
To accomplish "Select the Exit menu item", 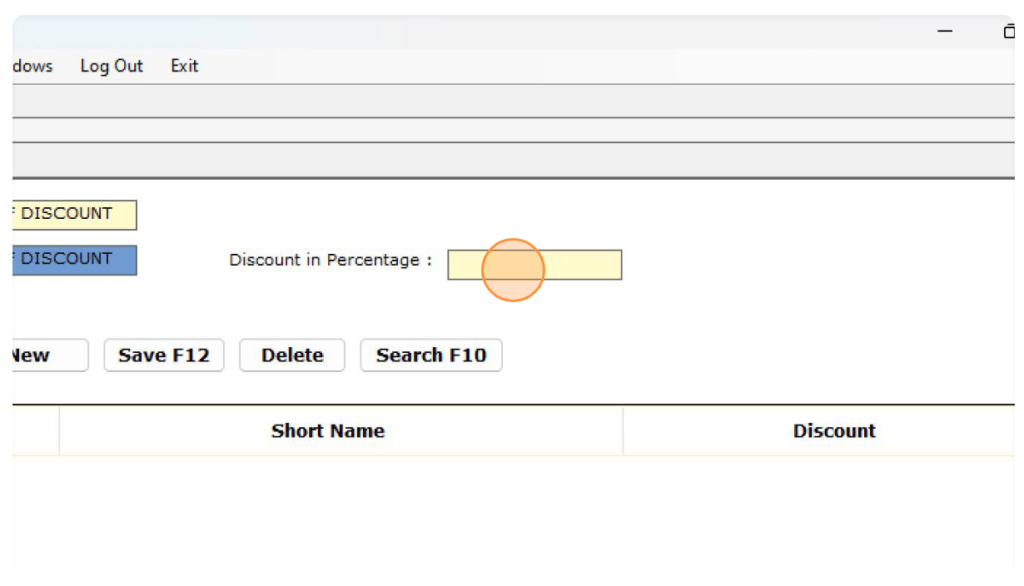I will (184, 66).
